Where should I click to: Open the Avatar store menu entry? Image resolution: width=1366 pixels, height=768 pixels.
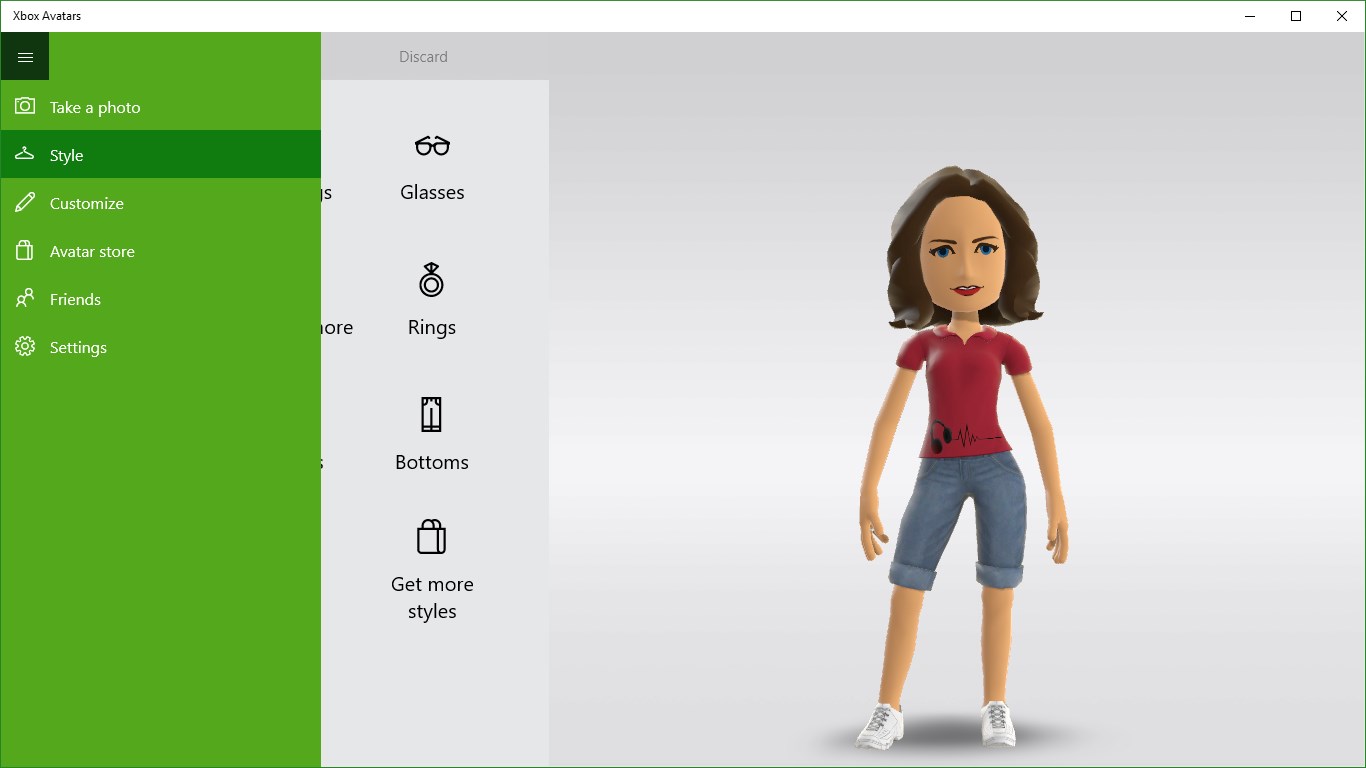pos(93,251)
